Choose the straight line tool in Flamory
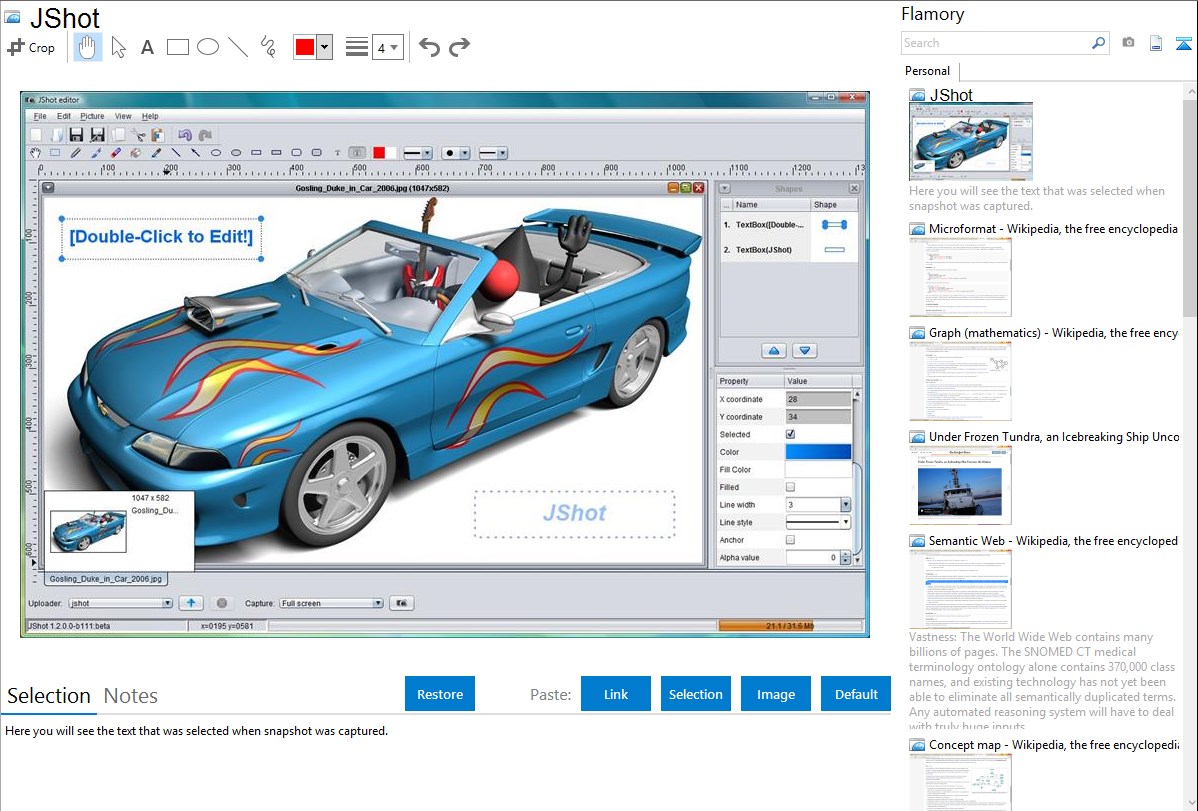The height and width of the screenshot is (811, 1198). point(238,47)
